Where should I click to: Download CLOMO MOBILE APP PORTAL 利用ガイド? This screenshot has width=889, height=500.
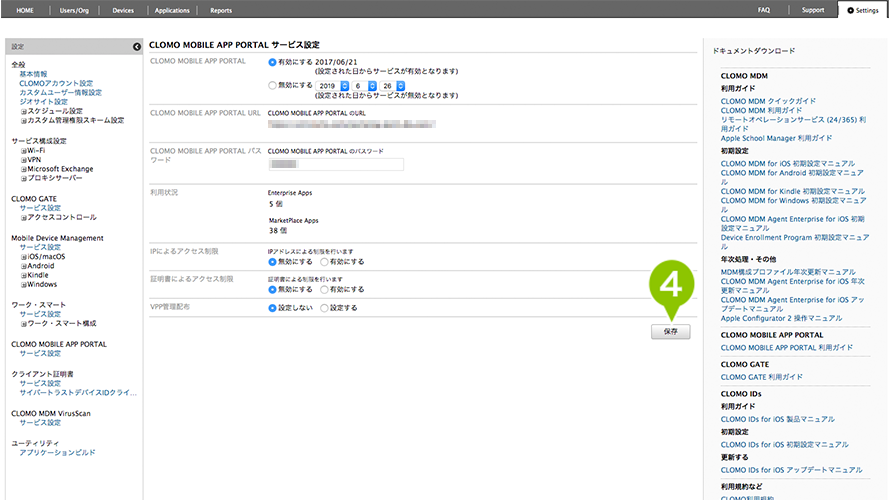pyautogui.click(x=786, y=348)
